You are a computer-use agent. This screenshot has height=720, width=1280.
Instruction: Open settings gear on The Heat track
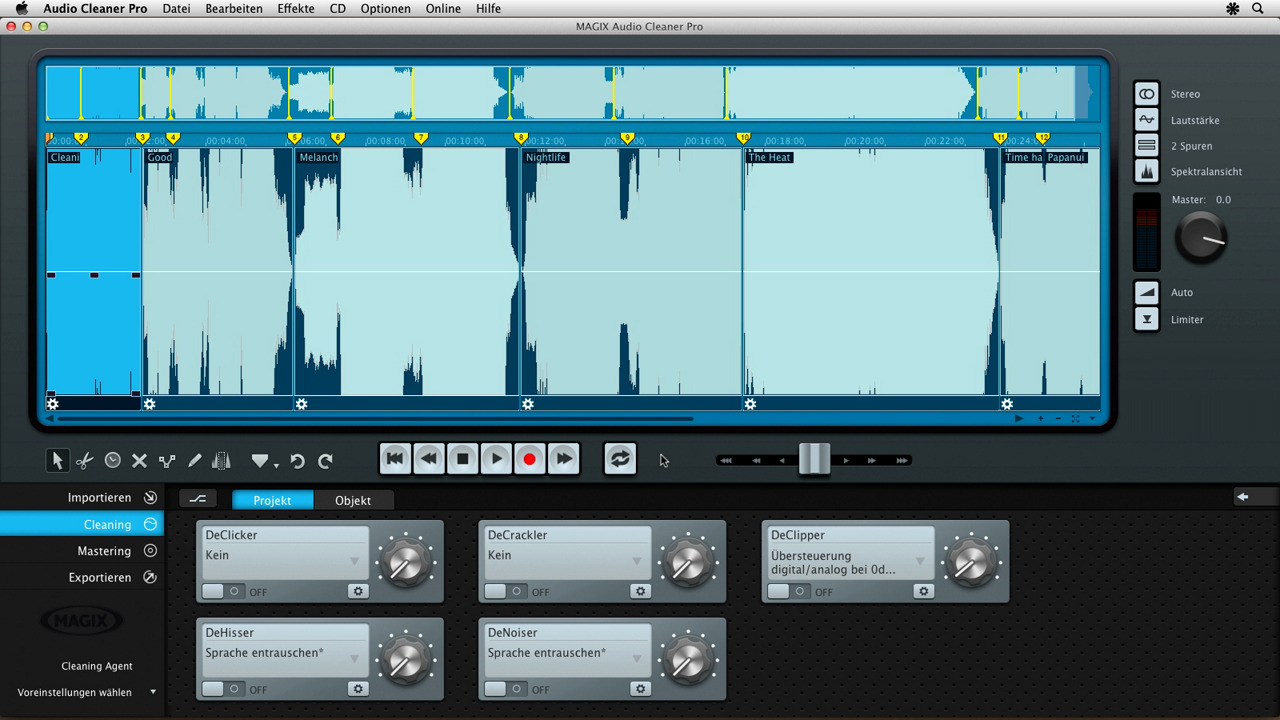(x=750, y=404)
